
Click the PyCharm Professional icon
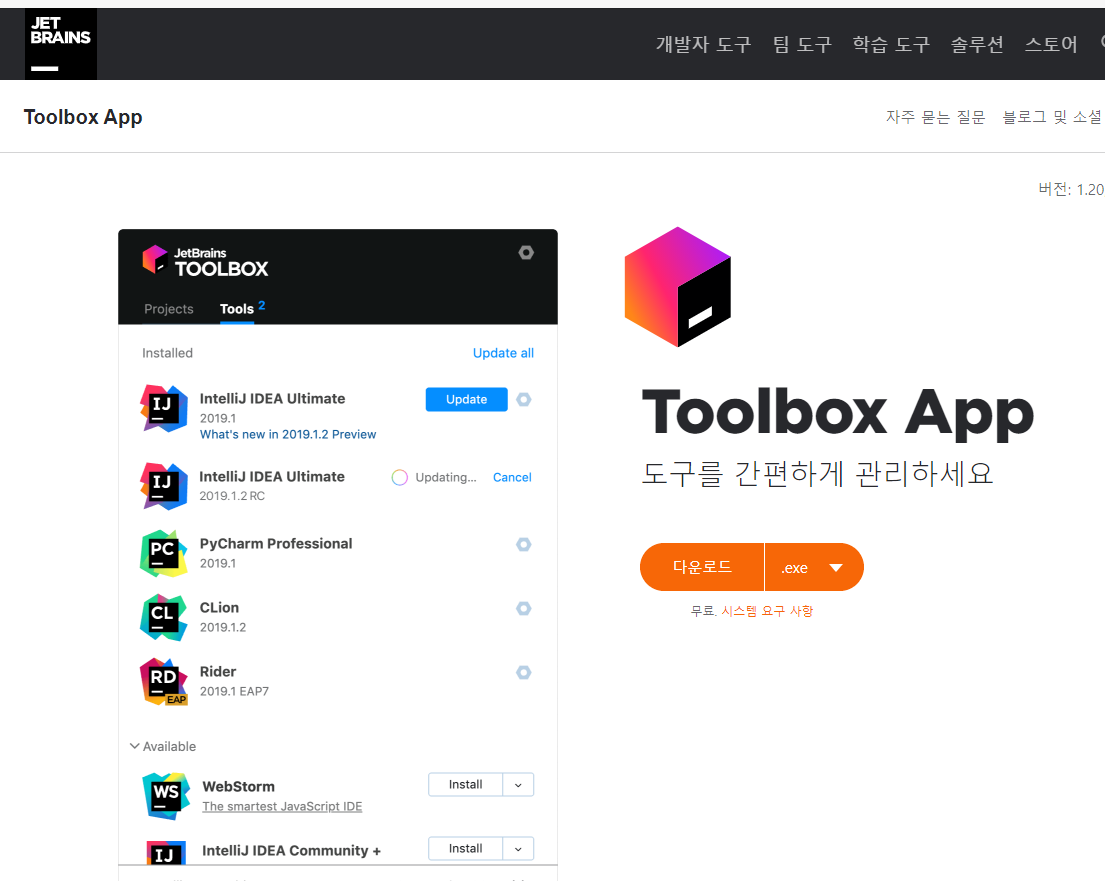click(163, 553)
